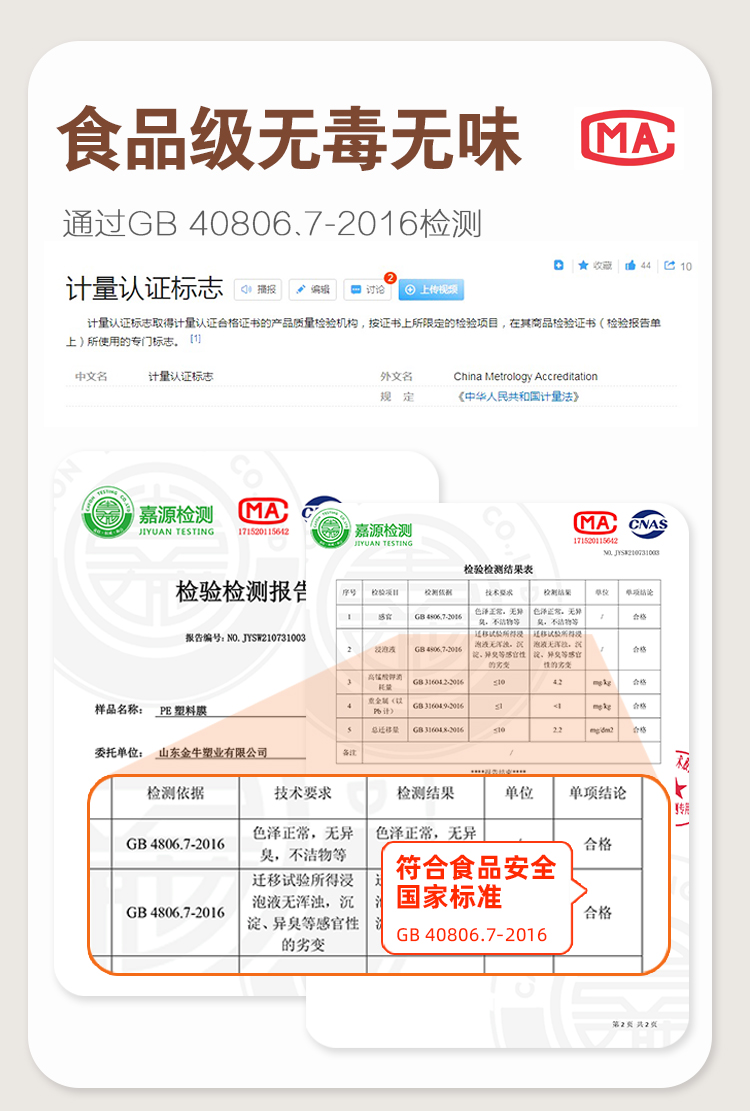Click the enlarged 技术要求 column header
750x1111 pixels.
coord(303,794)
